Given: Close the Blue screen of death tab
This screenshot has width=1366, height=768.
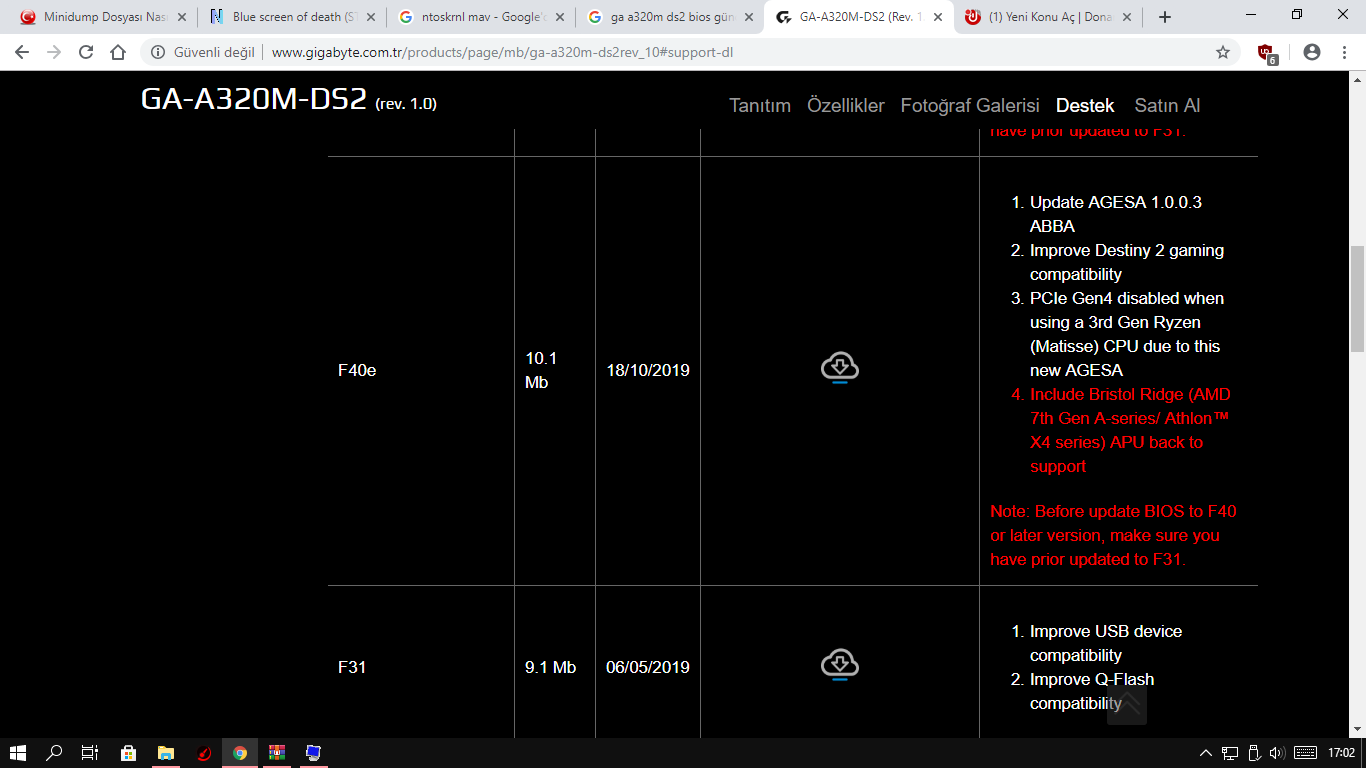Looking at the screenshot, I should coord(371,17).
